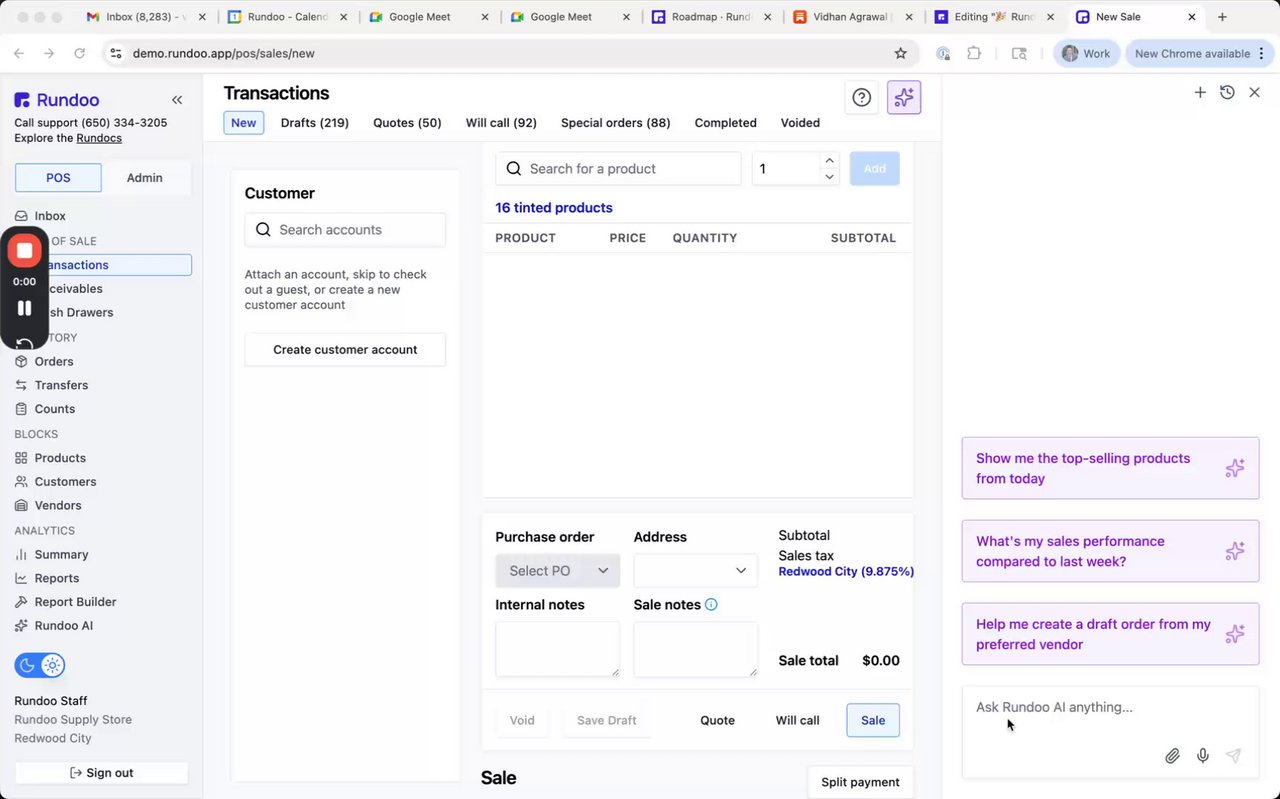Image resolution: width=1280 pixels, height=799 pixels.
Task: Click the Sale notes info icon
Action: click(711, 604)
